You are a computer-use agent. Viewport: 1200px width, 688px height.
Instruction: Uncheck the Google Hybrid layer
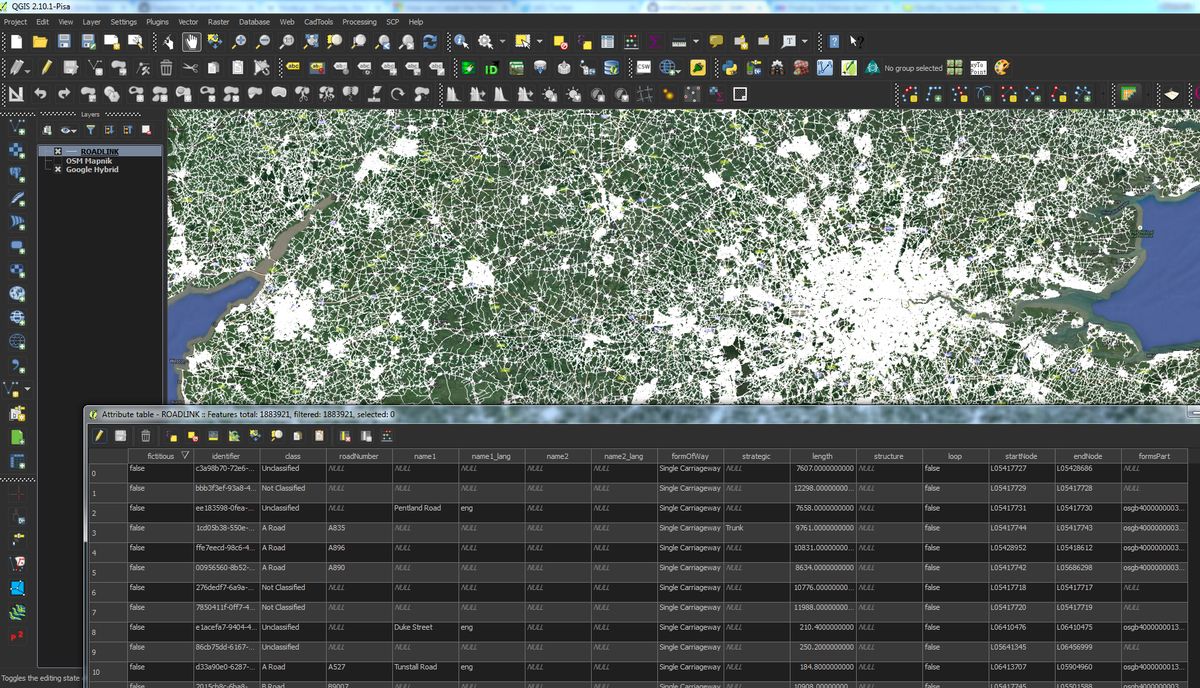point(58,169)
